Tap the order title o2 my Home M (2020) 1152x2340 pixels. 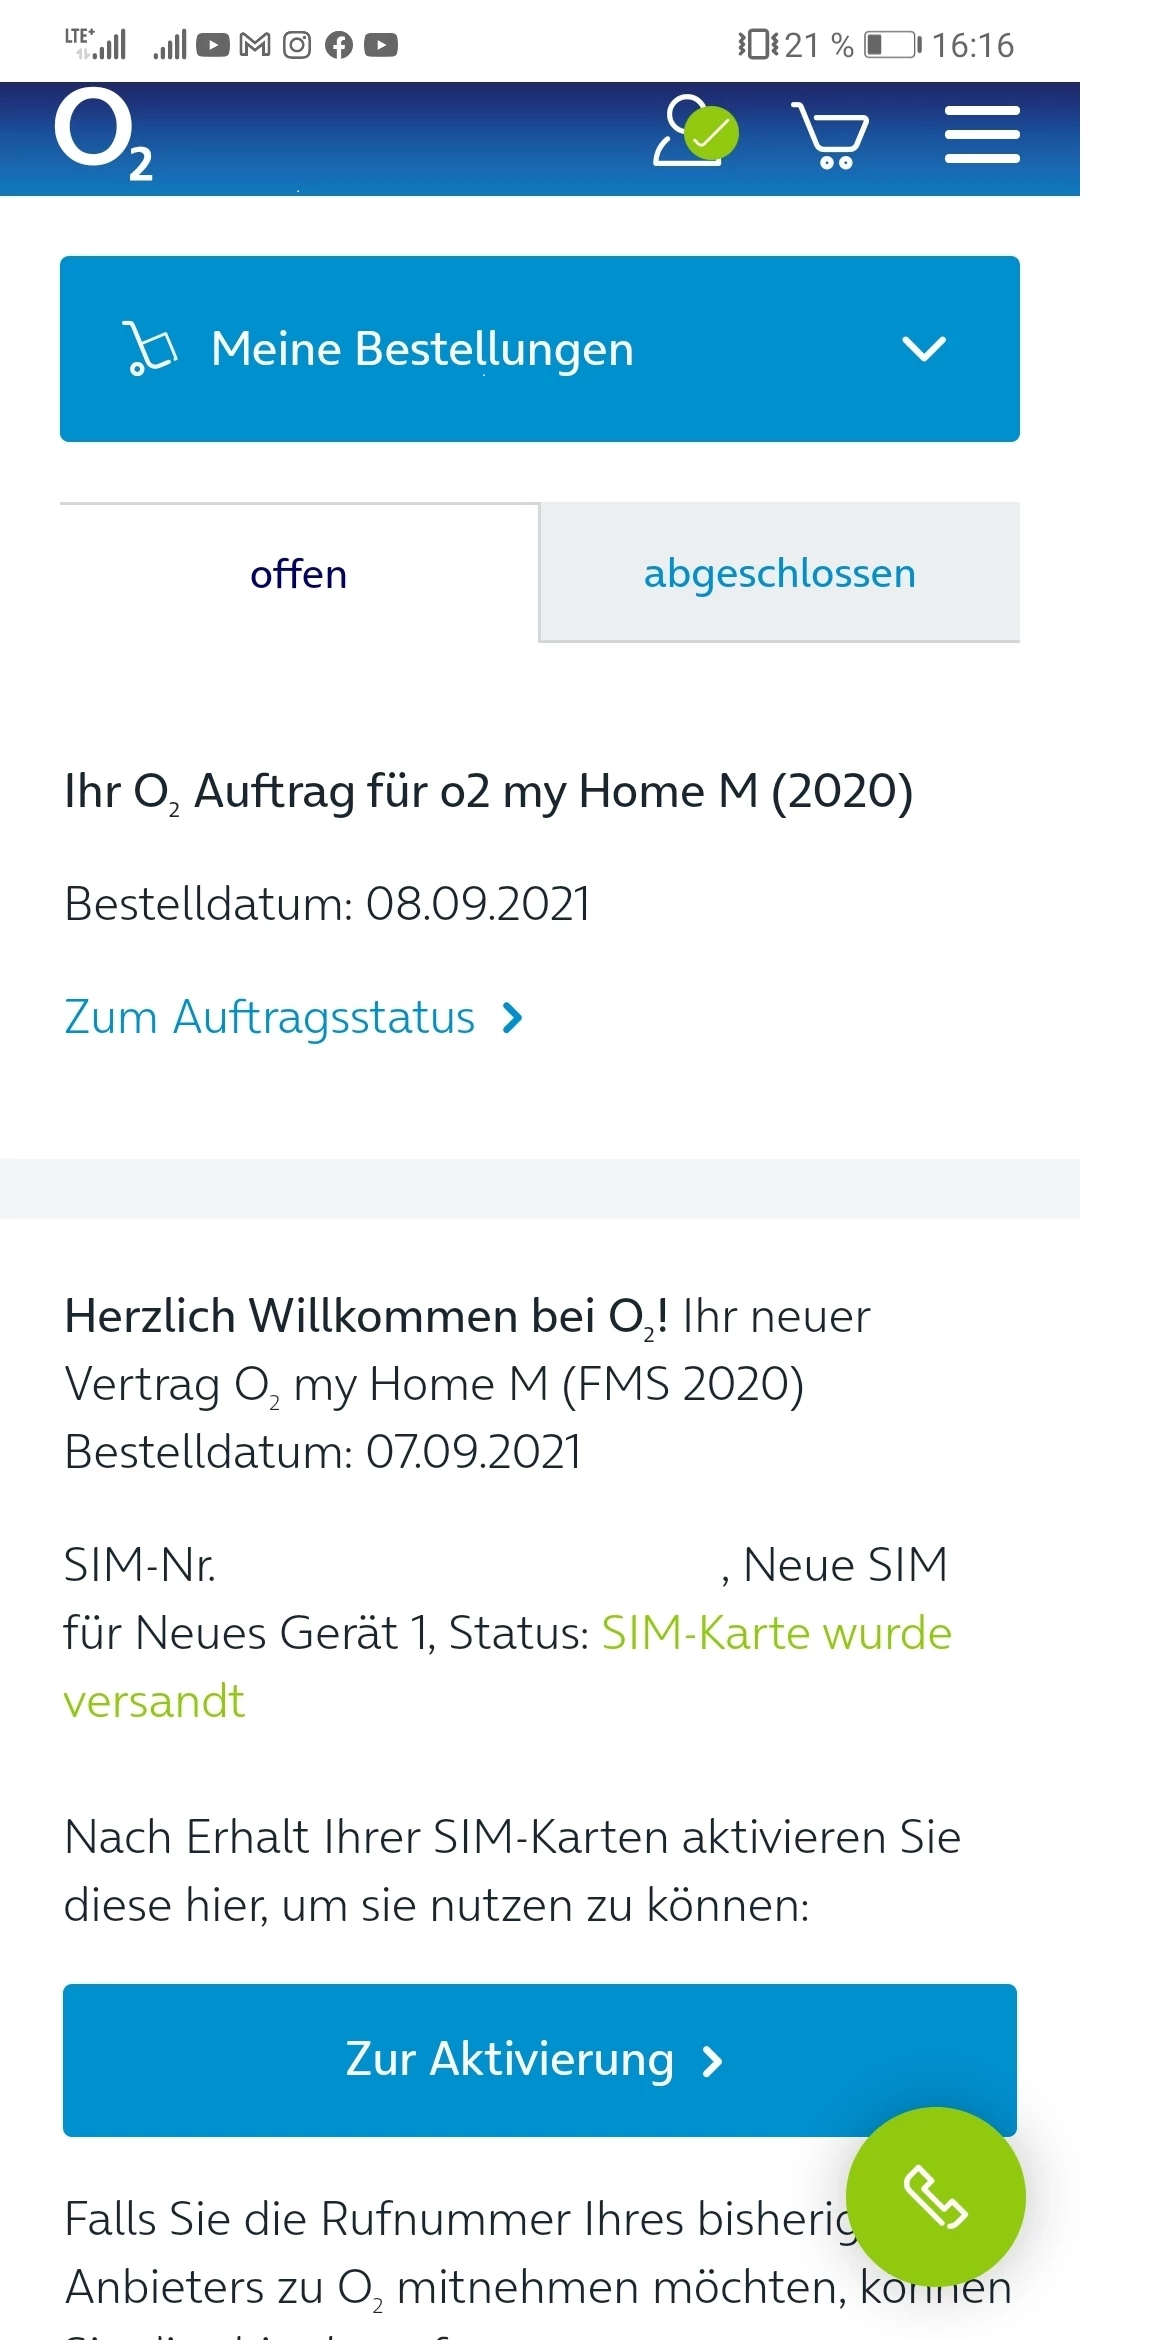[488, 792]
